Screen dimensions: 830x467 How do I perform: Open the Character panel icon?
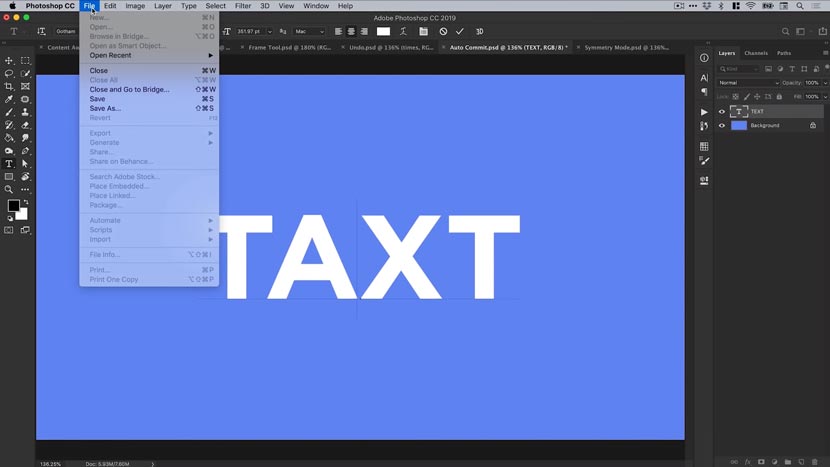tap(704, 77)
